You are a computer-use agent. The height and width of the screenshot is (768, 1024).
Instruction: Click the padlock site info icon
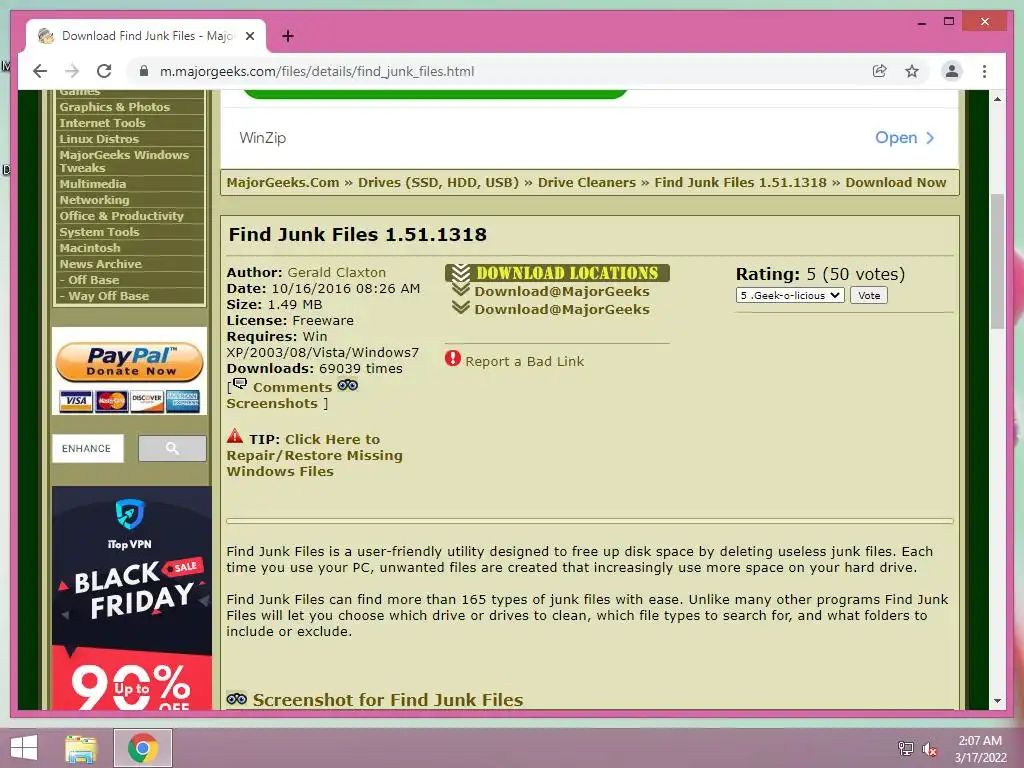tap(144, 71)
